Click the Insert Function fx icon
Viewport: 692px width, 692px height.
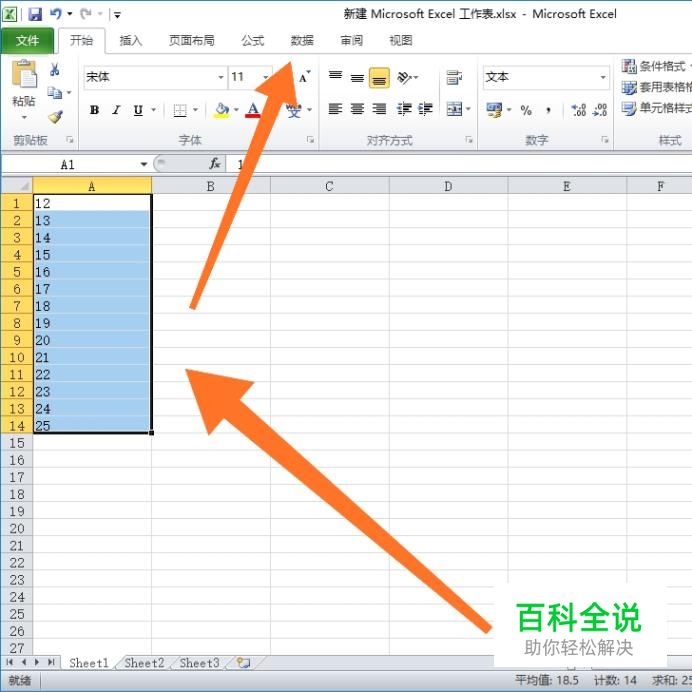(214, 164)
